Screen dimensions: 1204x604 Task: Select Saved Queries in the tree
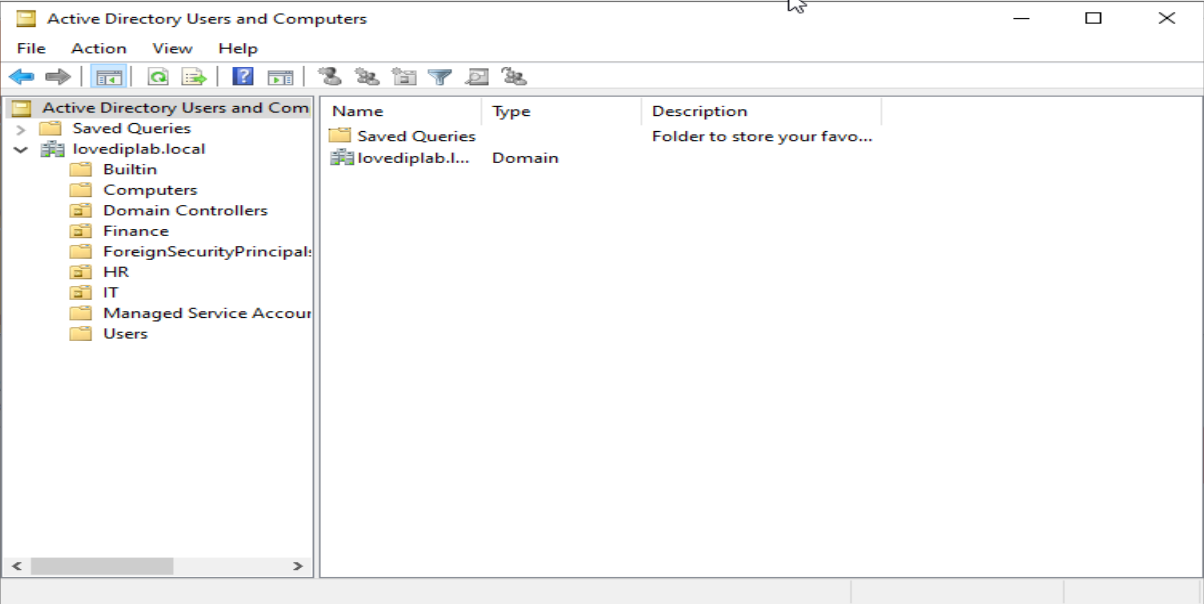point(131,128)
